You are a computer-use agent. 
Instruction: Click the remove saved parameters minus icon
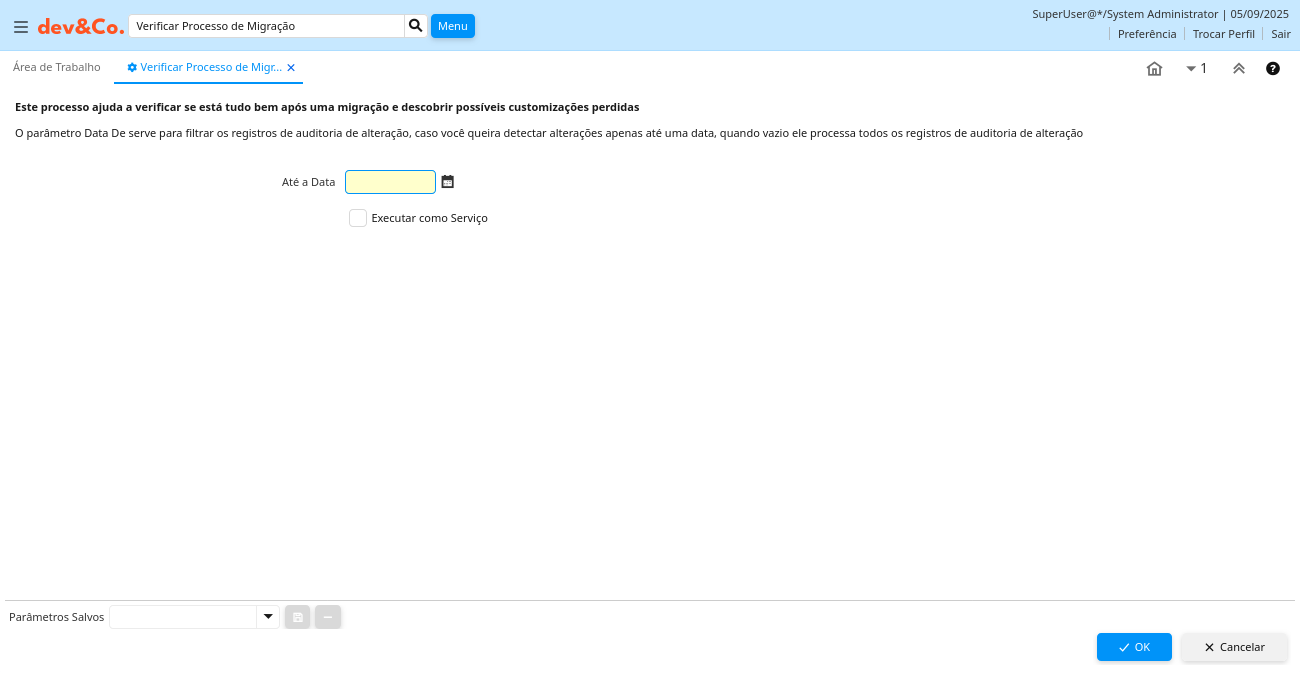328,617
